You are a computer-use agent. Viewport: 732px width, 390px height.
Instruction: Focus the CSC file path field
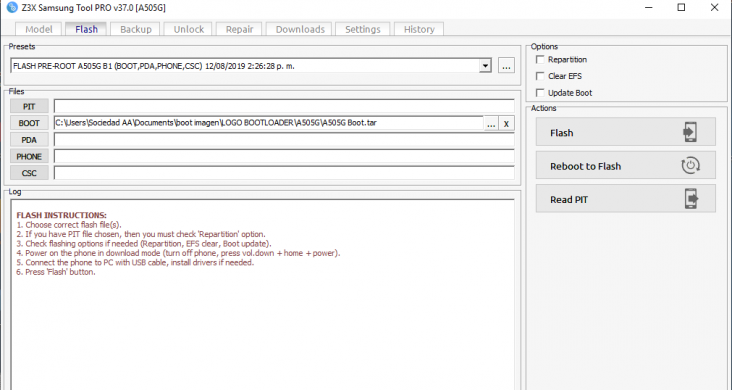tap(284, 173)
